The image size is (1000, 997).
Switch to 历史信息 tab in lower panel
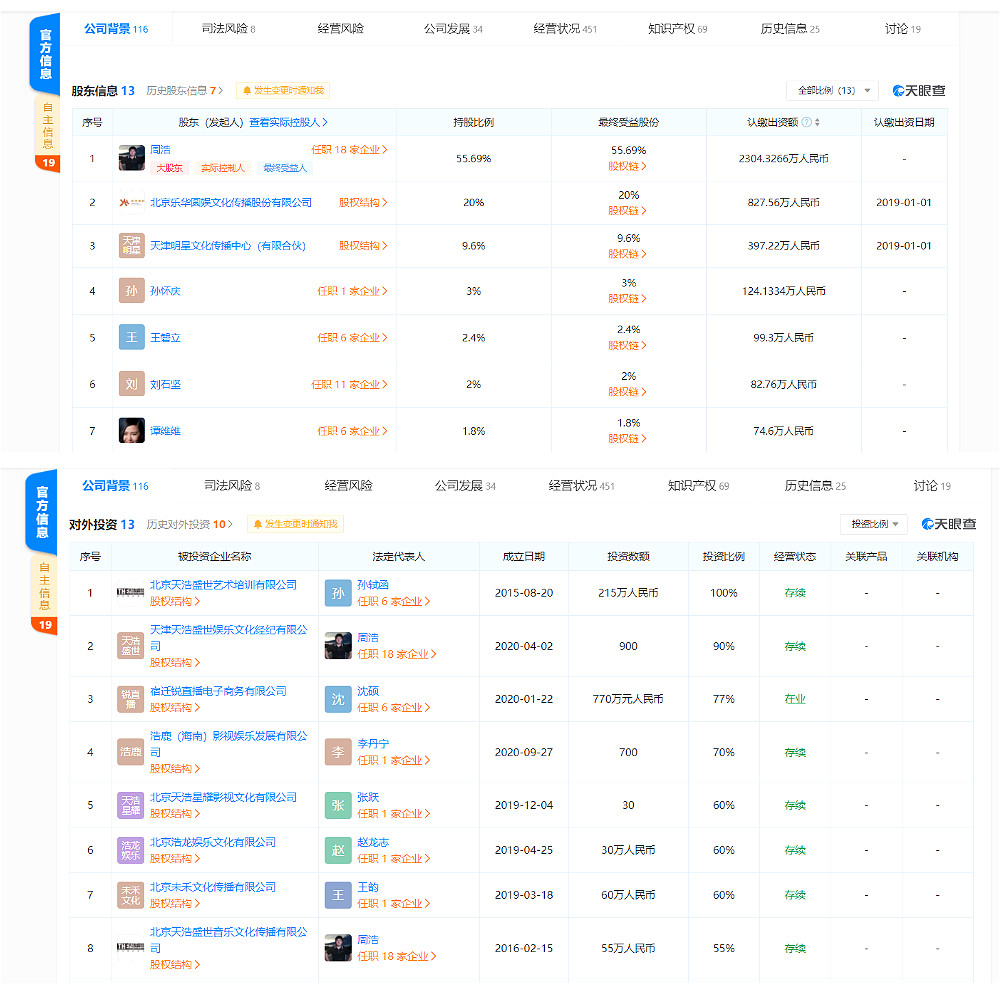tap(815, 486)
